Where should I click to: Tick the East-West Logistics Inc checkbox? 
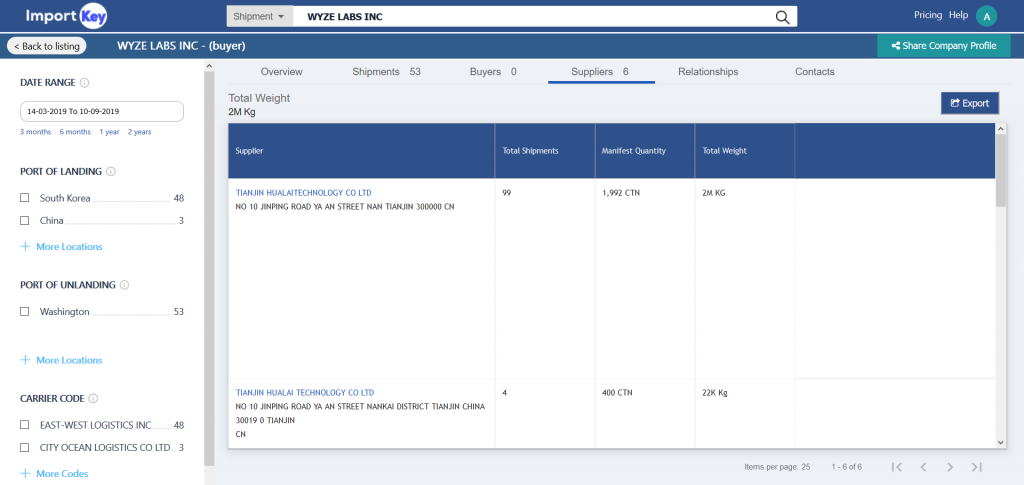[x=25, y=425]
